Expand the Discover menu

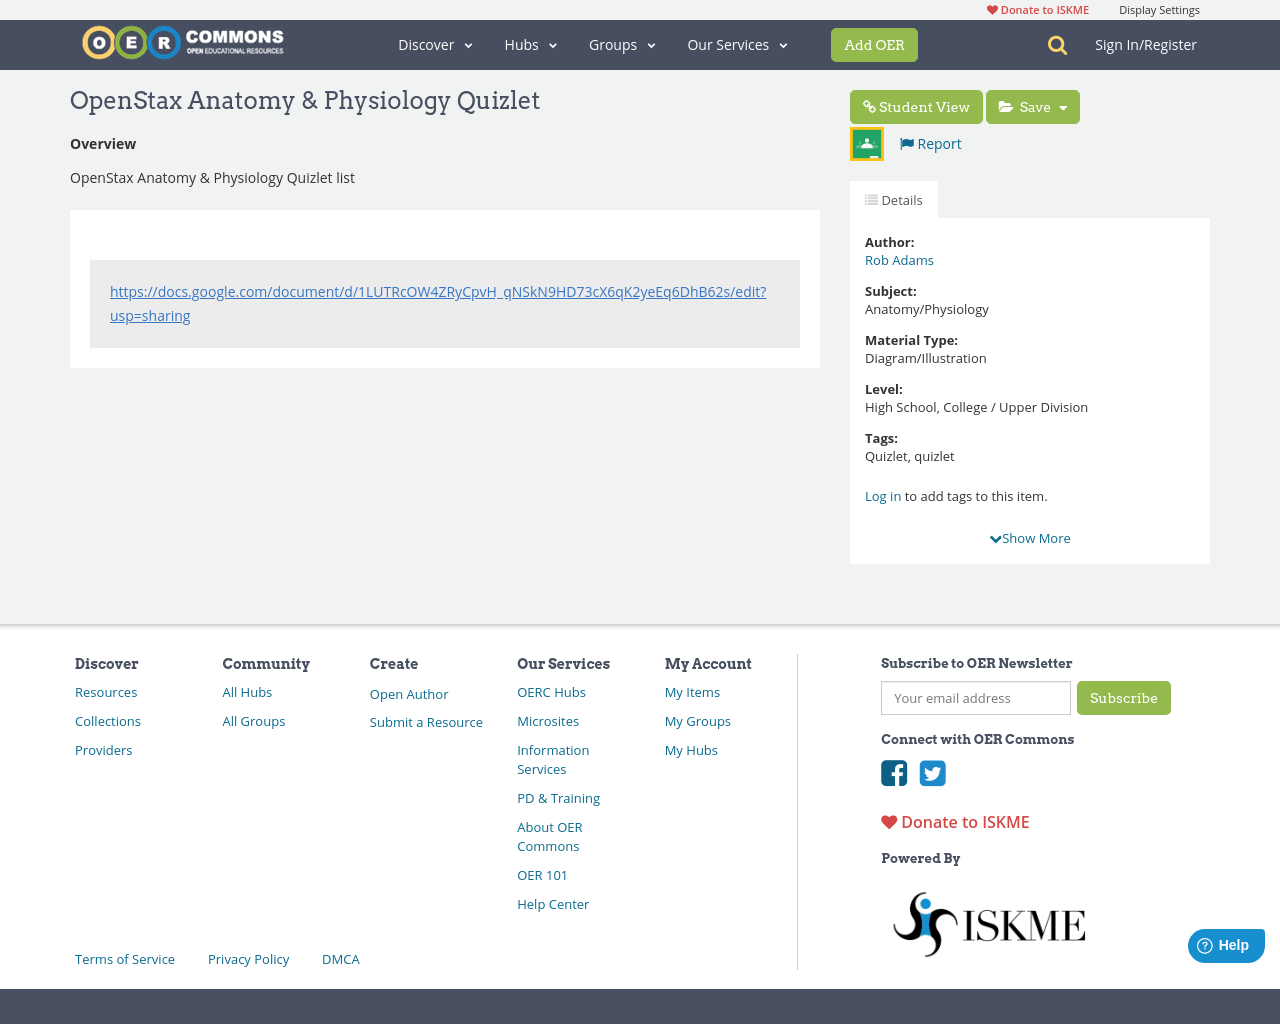click(435, 45)
